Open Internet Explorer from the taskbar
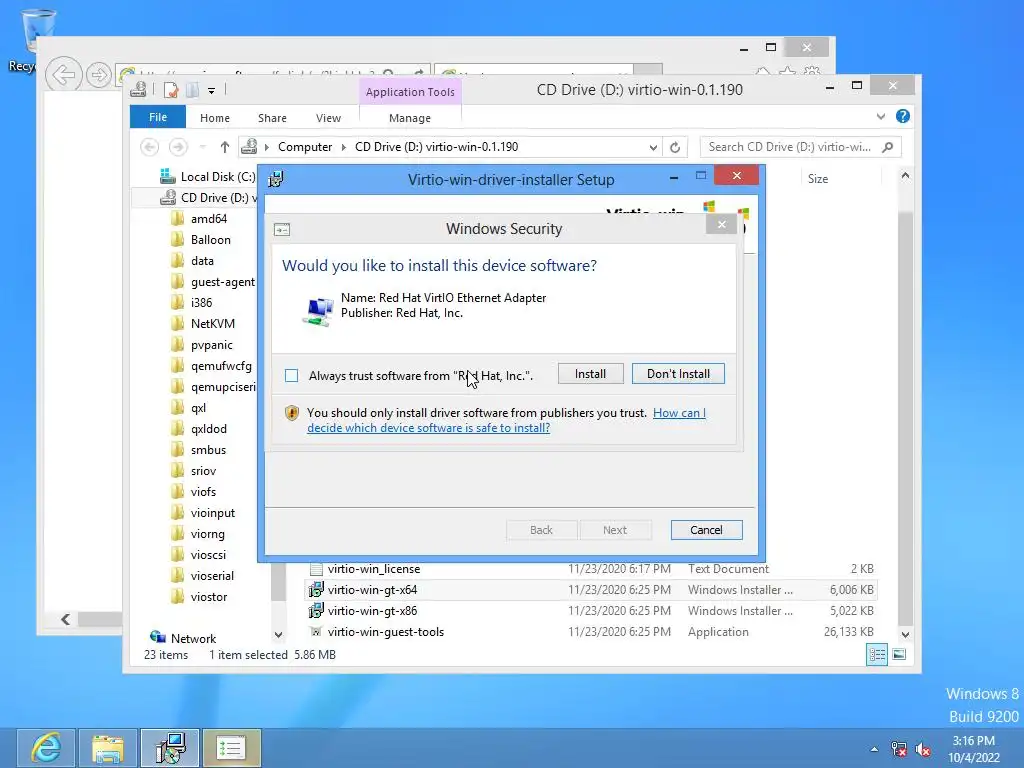The width and height of the screenshot is (1024, 768). [x=46, y=748]
